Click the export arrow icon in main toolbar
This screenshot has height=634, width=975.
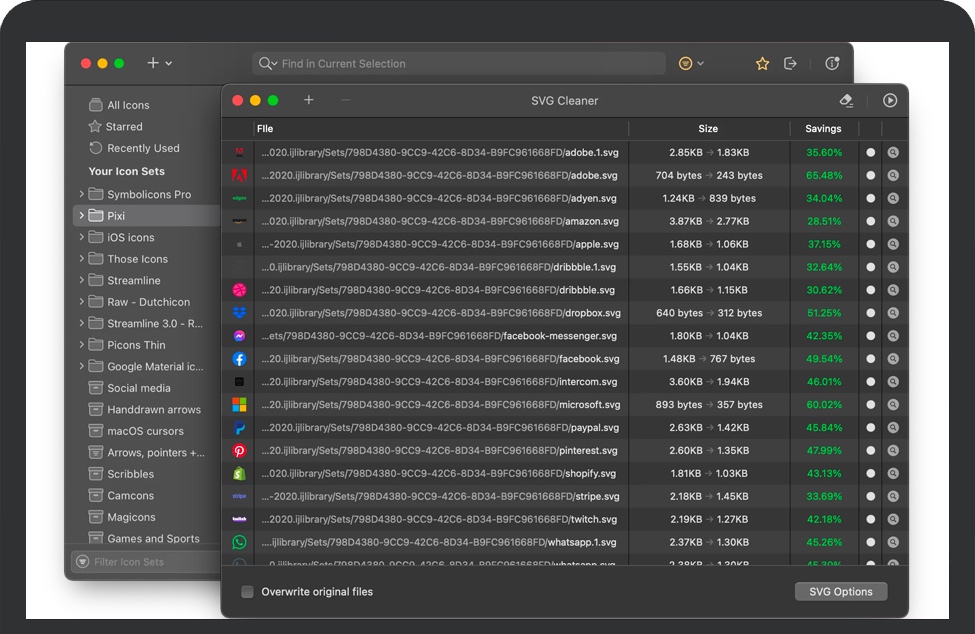click(x=790, y=63)
